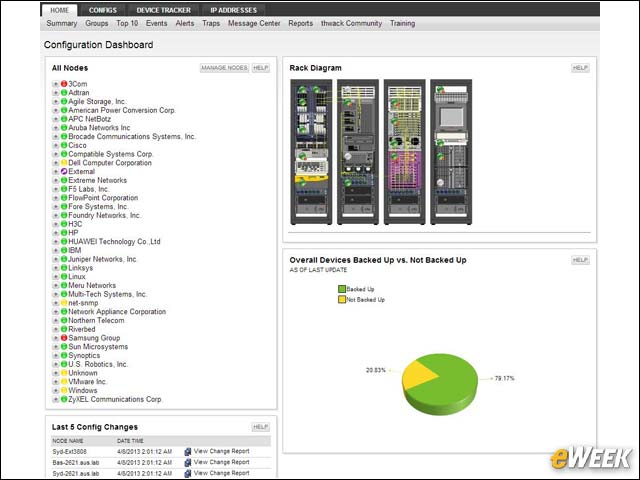Open the Traps menu item
Screen dimensions: 640x480
point(211,23)
